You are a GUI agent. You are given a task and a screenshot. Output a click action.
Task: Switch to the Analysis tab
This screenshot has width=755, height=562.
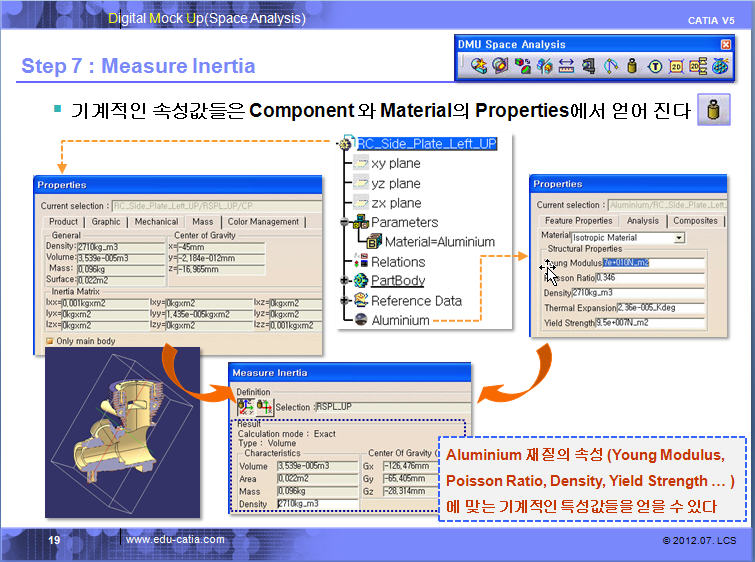(x=642, y=221)
